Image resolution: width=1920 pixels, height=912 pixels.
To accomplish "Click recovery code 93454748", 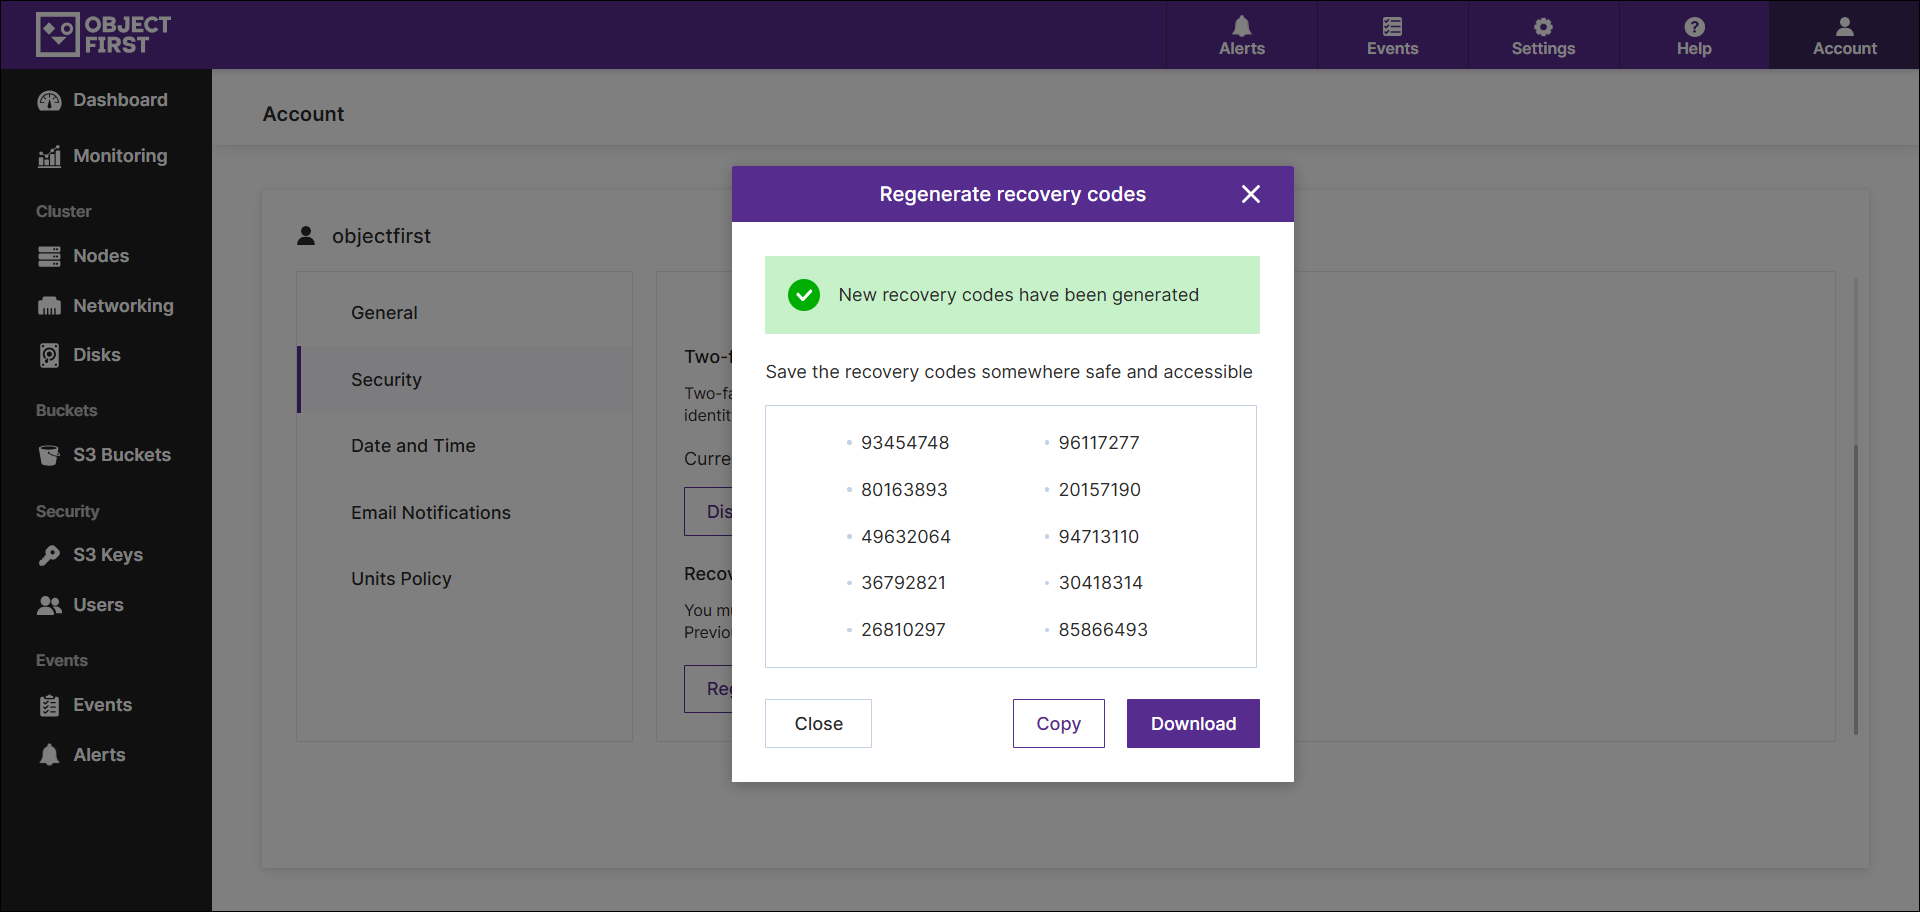I will (905, 443).
